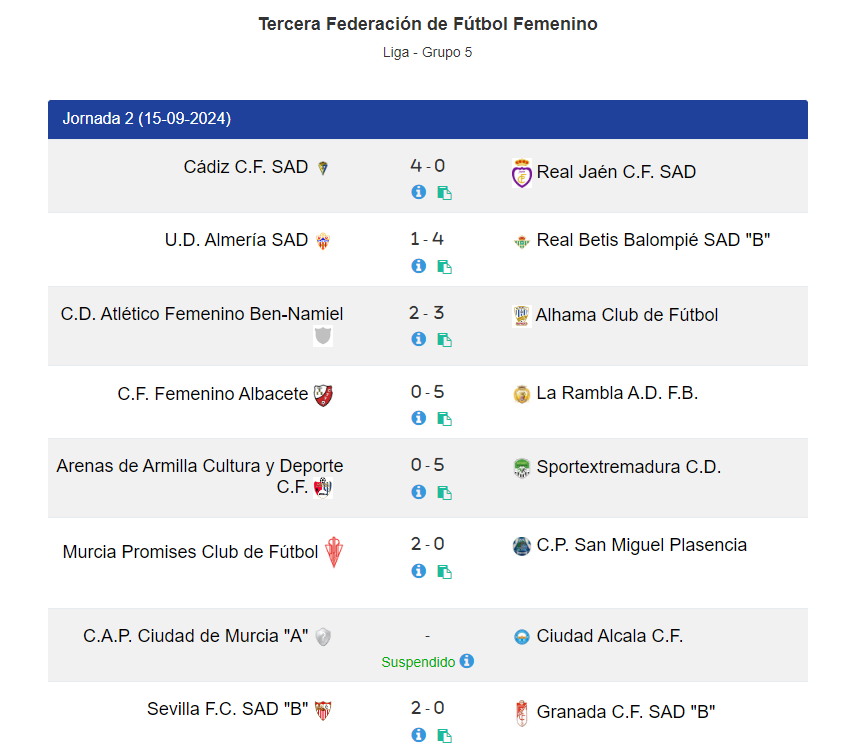Select La Rambla A.D. F.B. team name
Viewport: 843px width, 753px height.
(x=617, y=393)
